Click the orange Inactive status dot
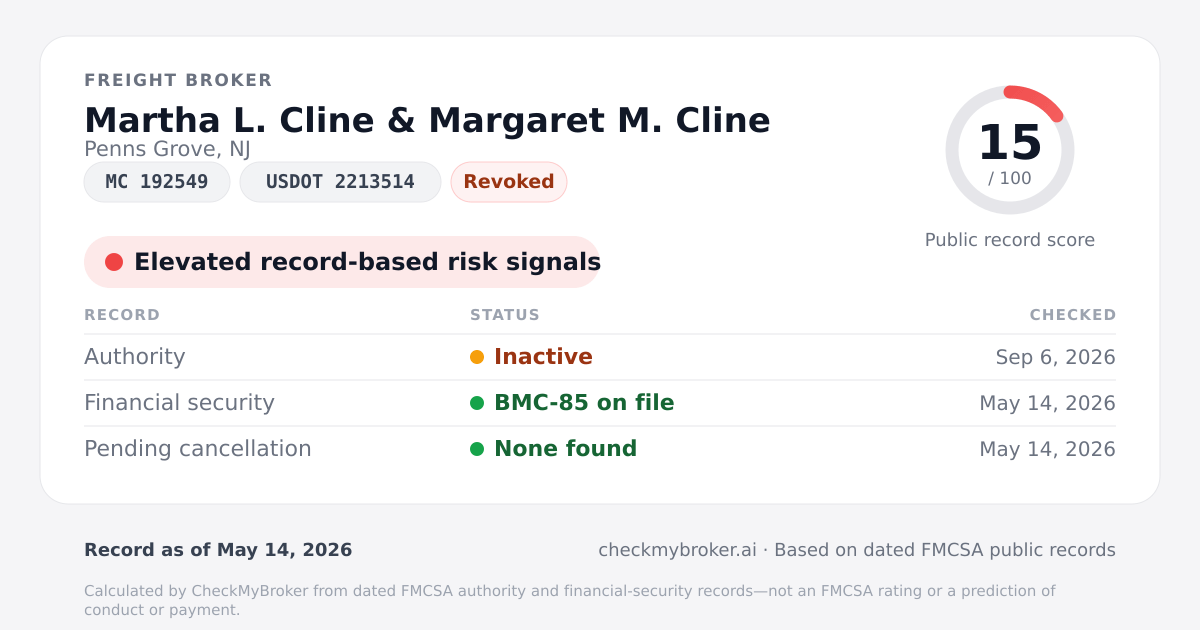Screen dimensions: 1200x630 tap(477, 357)
